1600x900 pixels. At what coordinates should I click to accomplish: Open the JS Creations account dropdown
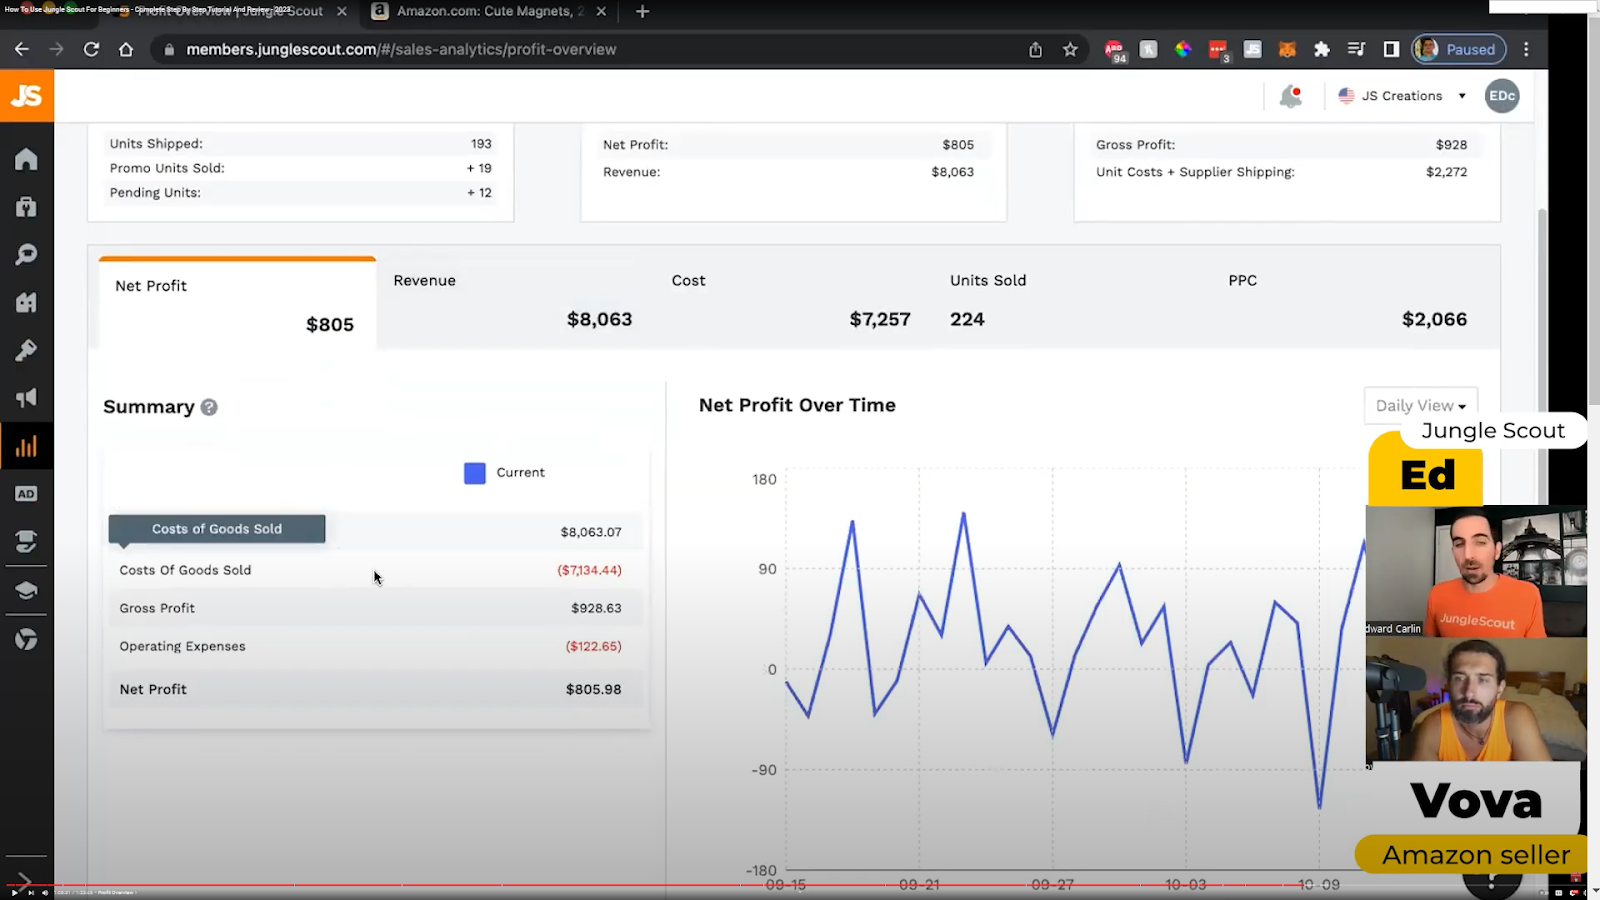coord(1402,96)
